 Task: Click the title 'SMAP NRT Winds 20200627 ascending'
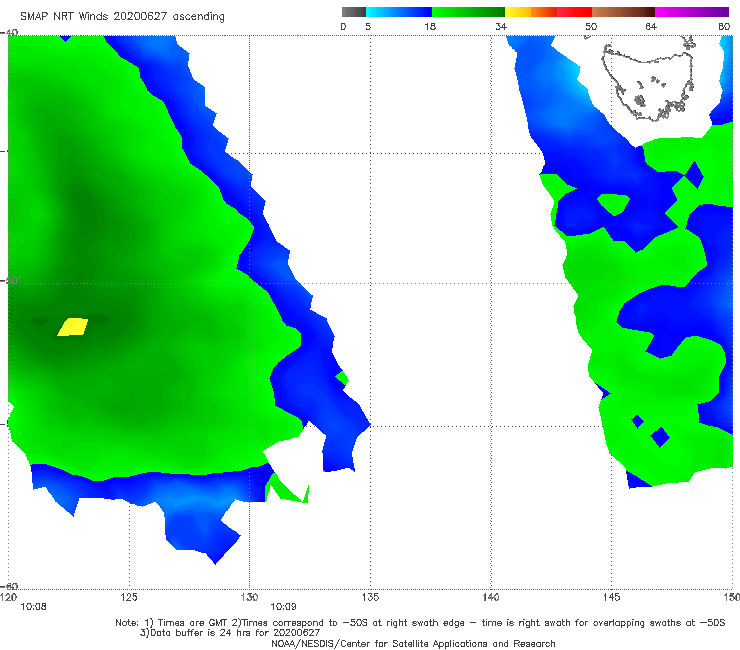pyautogui.click(x=122, y=16)
